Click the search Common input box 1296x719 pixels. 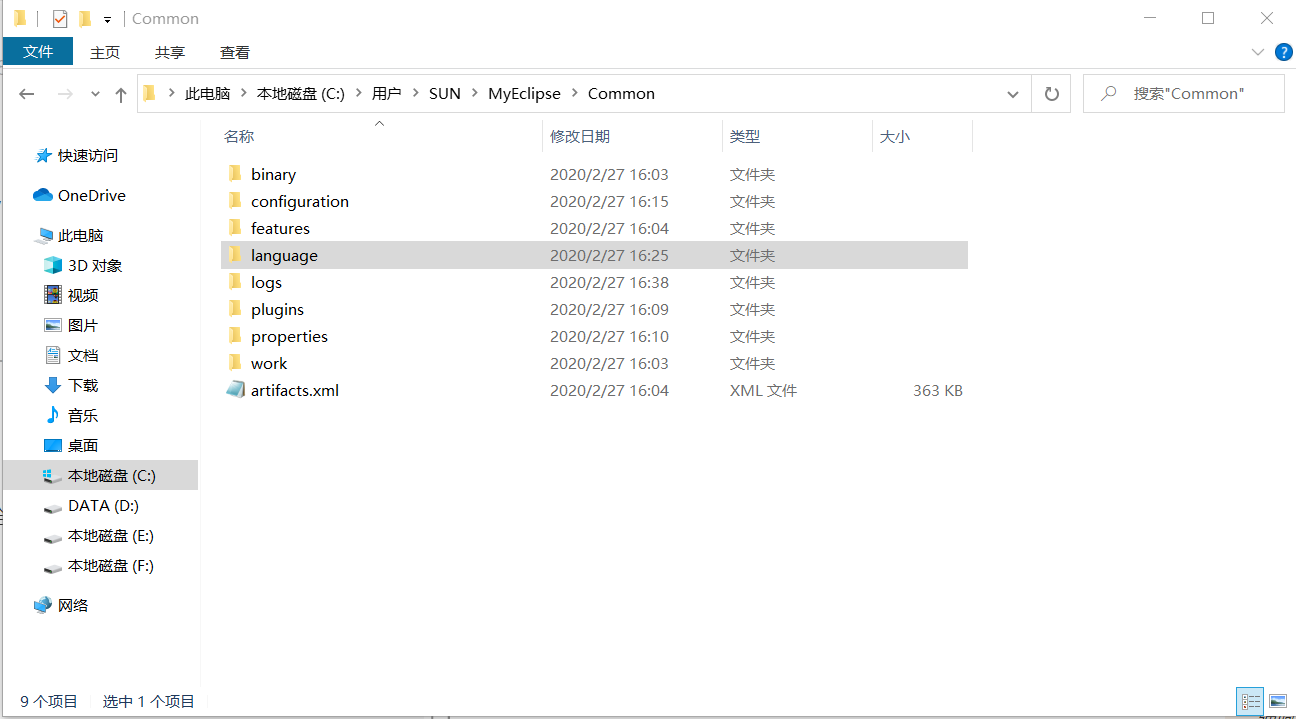point(1184,94)
